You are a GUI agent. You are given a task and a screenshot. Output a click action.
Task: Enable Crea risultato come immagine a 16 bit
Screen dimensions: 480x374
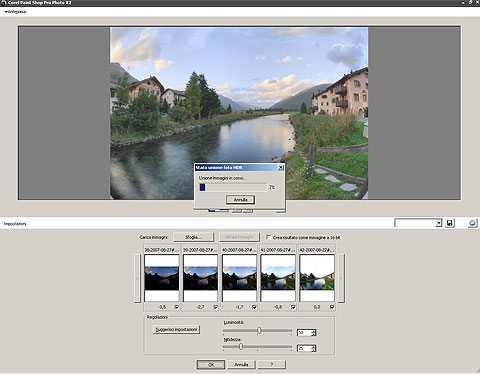(269, 237)
